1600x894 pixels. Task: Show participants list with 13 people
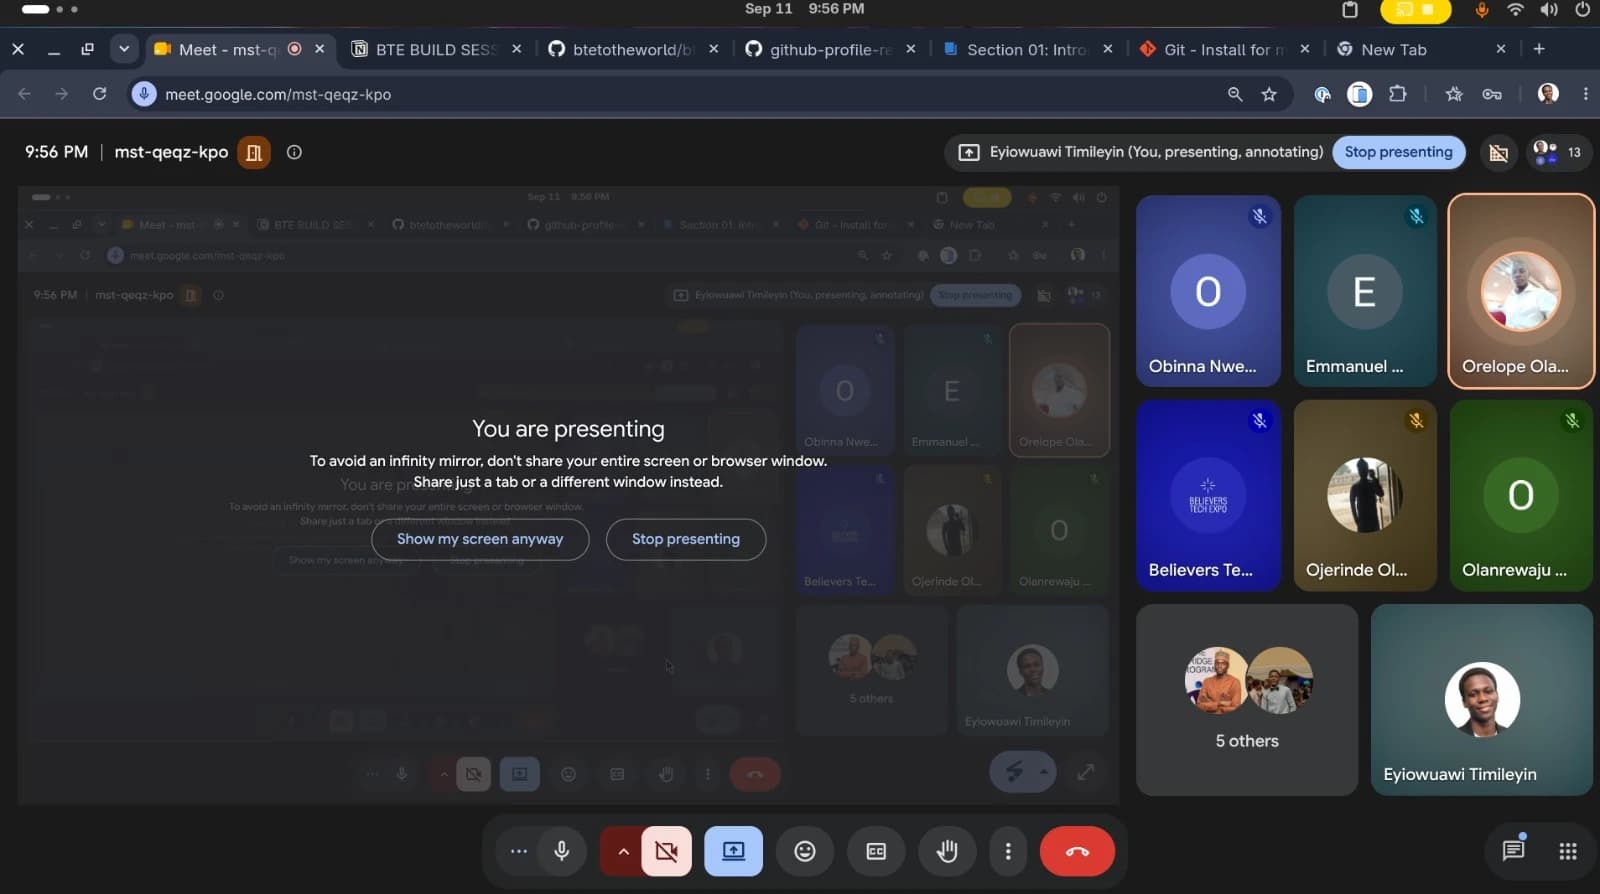point(1558,152)
